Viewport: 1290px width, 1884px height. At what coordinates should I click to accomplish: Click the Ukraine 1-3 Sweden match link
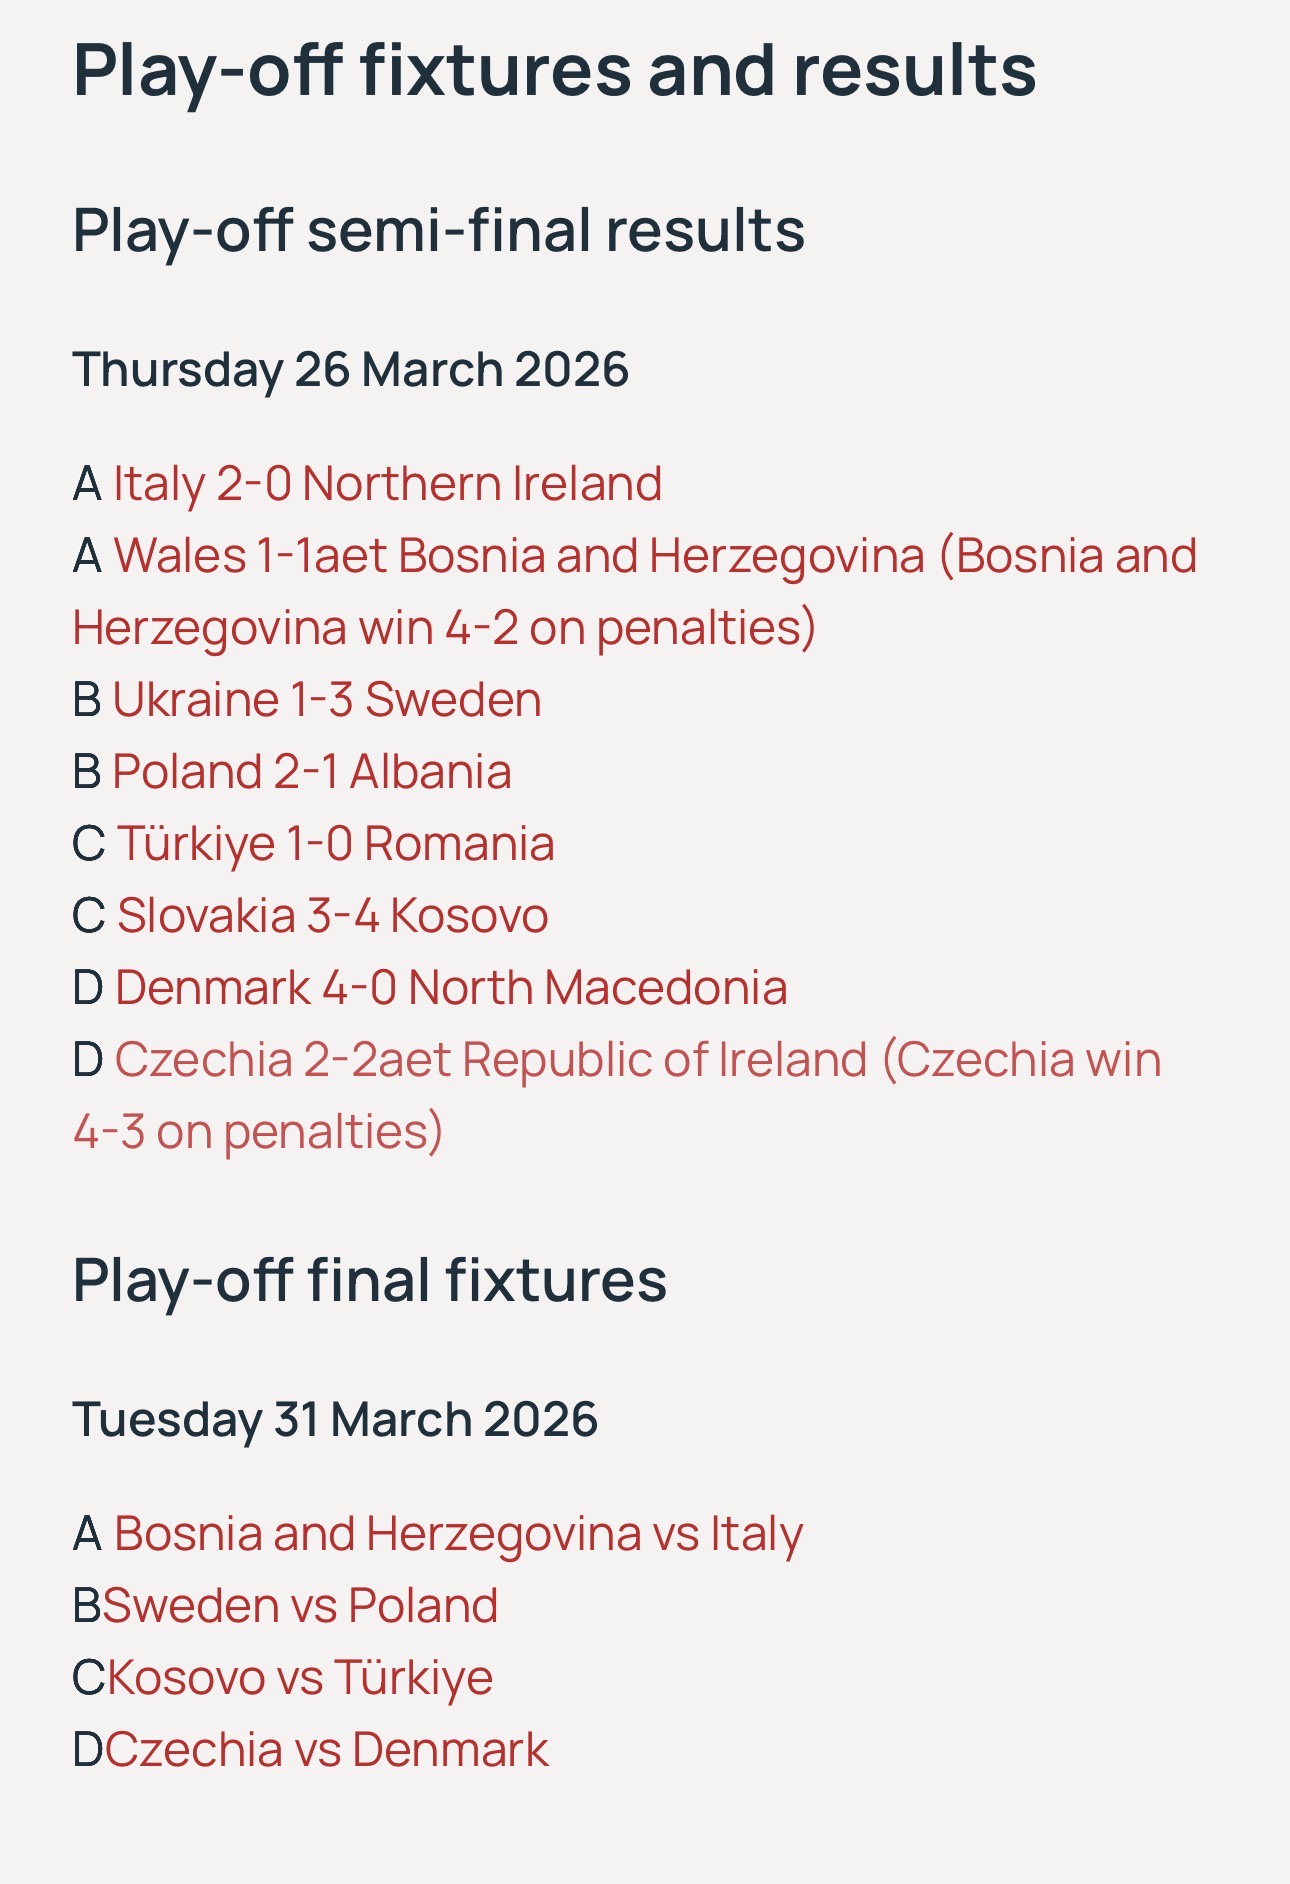click(327, 700)
